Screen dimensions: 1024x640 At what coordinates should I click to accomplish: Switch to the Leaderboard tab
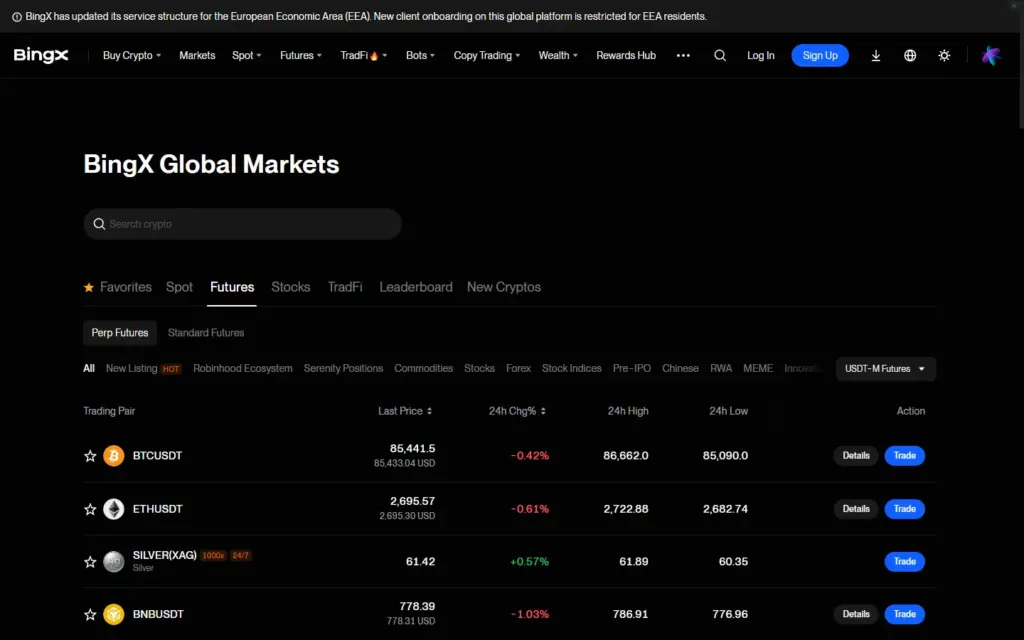tap(416, 287)
